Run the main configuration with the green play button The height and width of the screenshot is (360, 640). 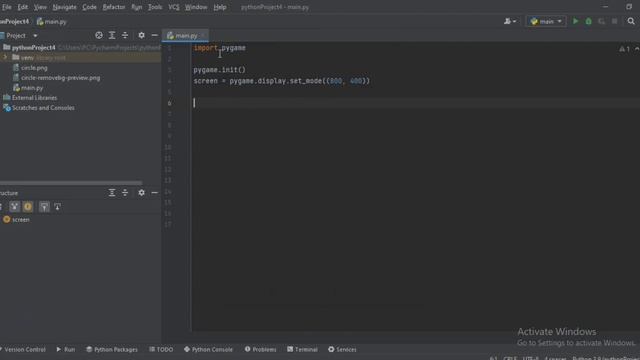pyautogui.click(x=576, y=21)
